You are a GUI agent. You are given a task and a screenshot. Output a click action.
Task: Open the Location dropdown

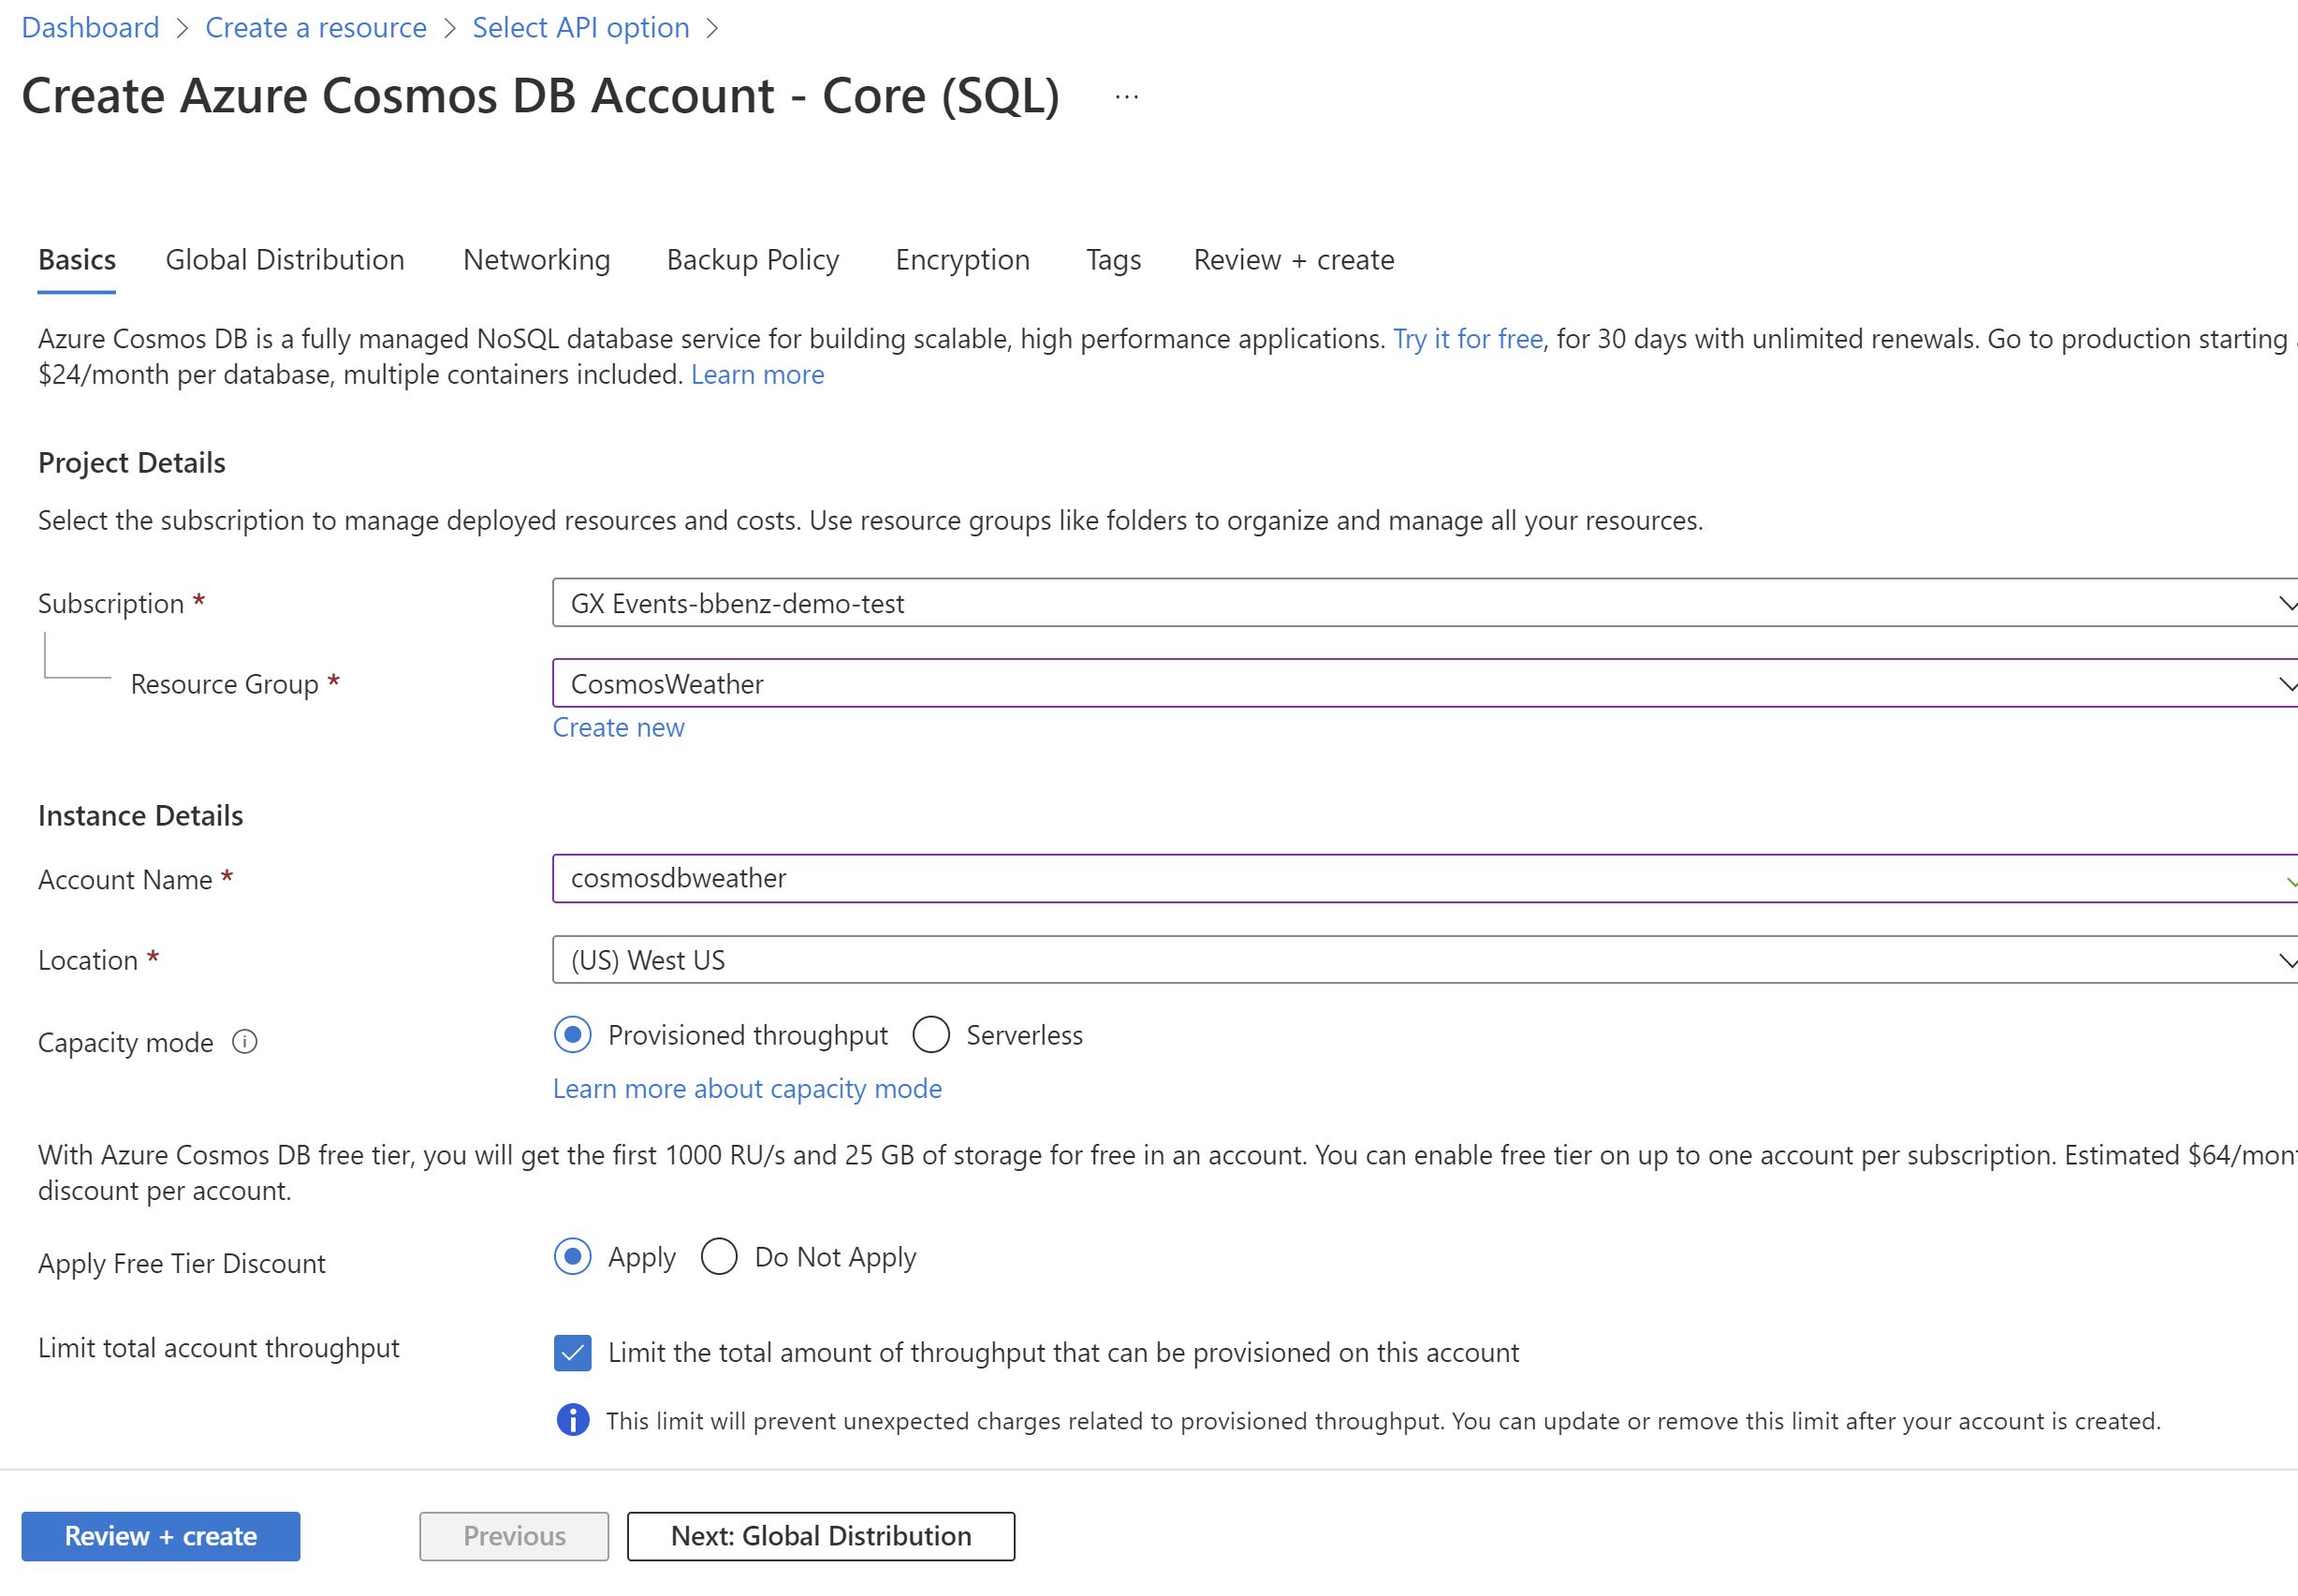1425,960
